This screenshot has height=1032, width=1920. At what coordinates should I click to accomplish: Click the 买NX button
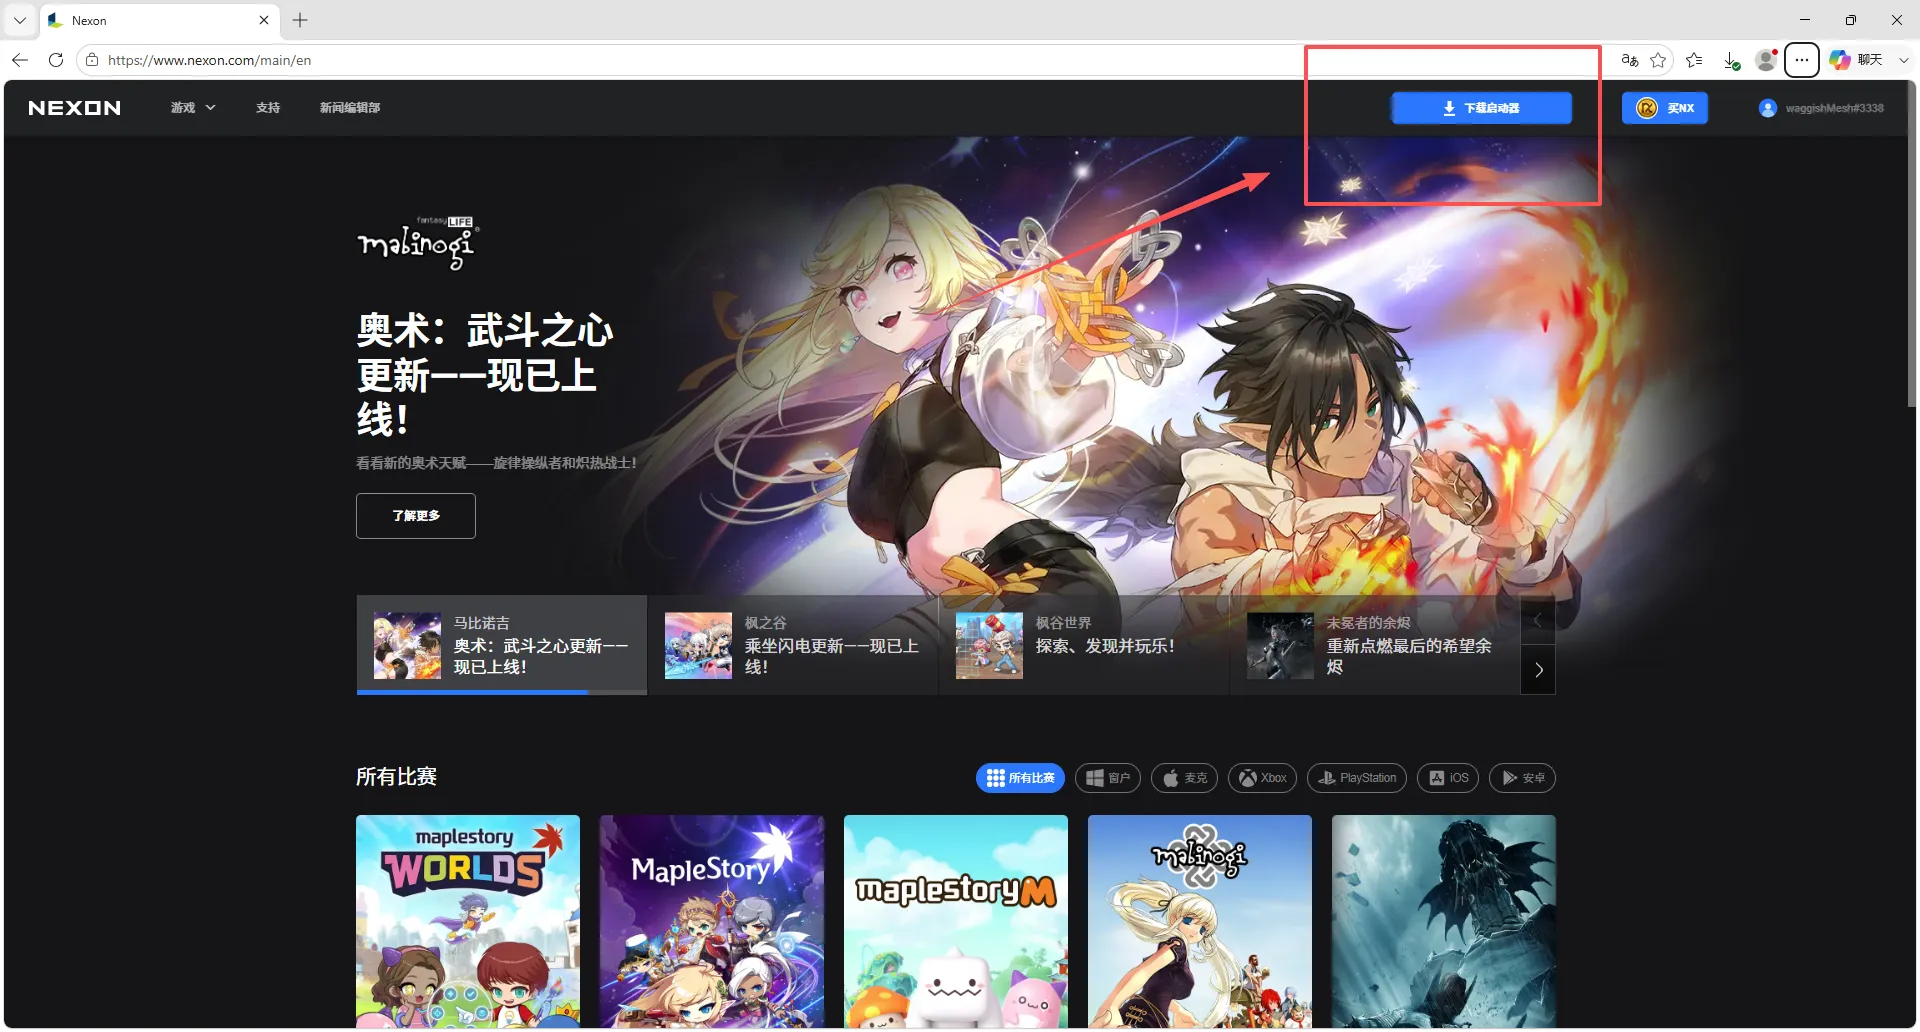coord(1665,108)
